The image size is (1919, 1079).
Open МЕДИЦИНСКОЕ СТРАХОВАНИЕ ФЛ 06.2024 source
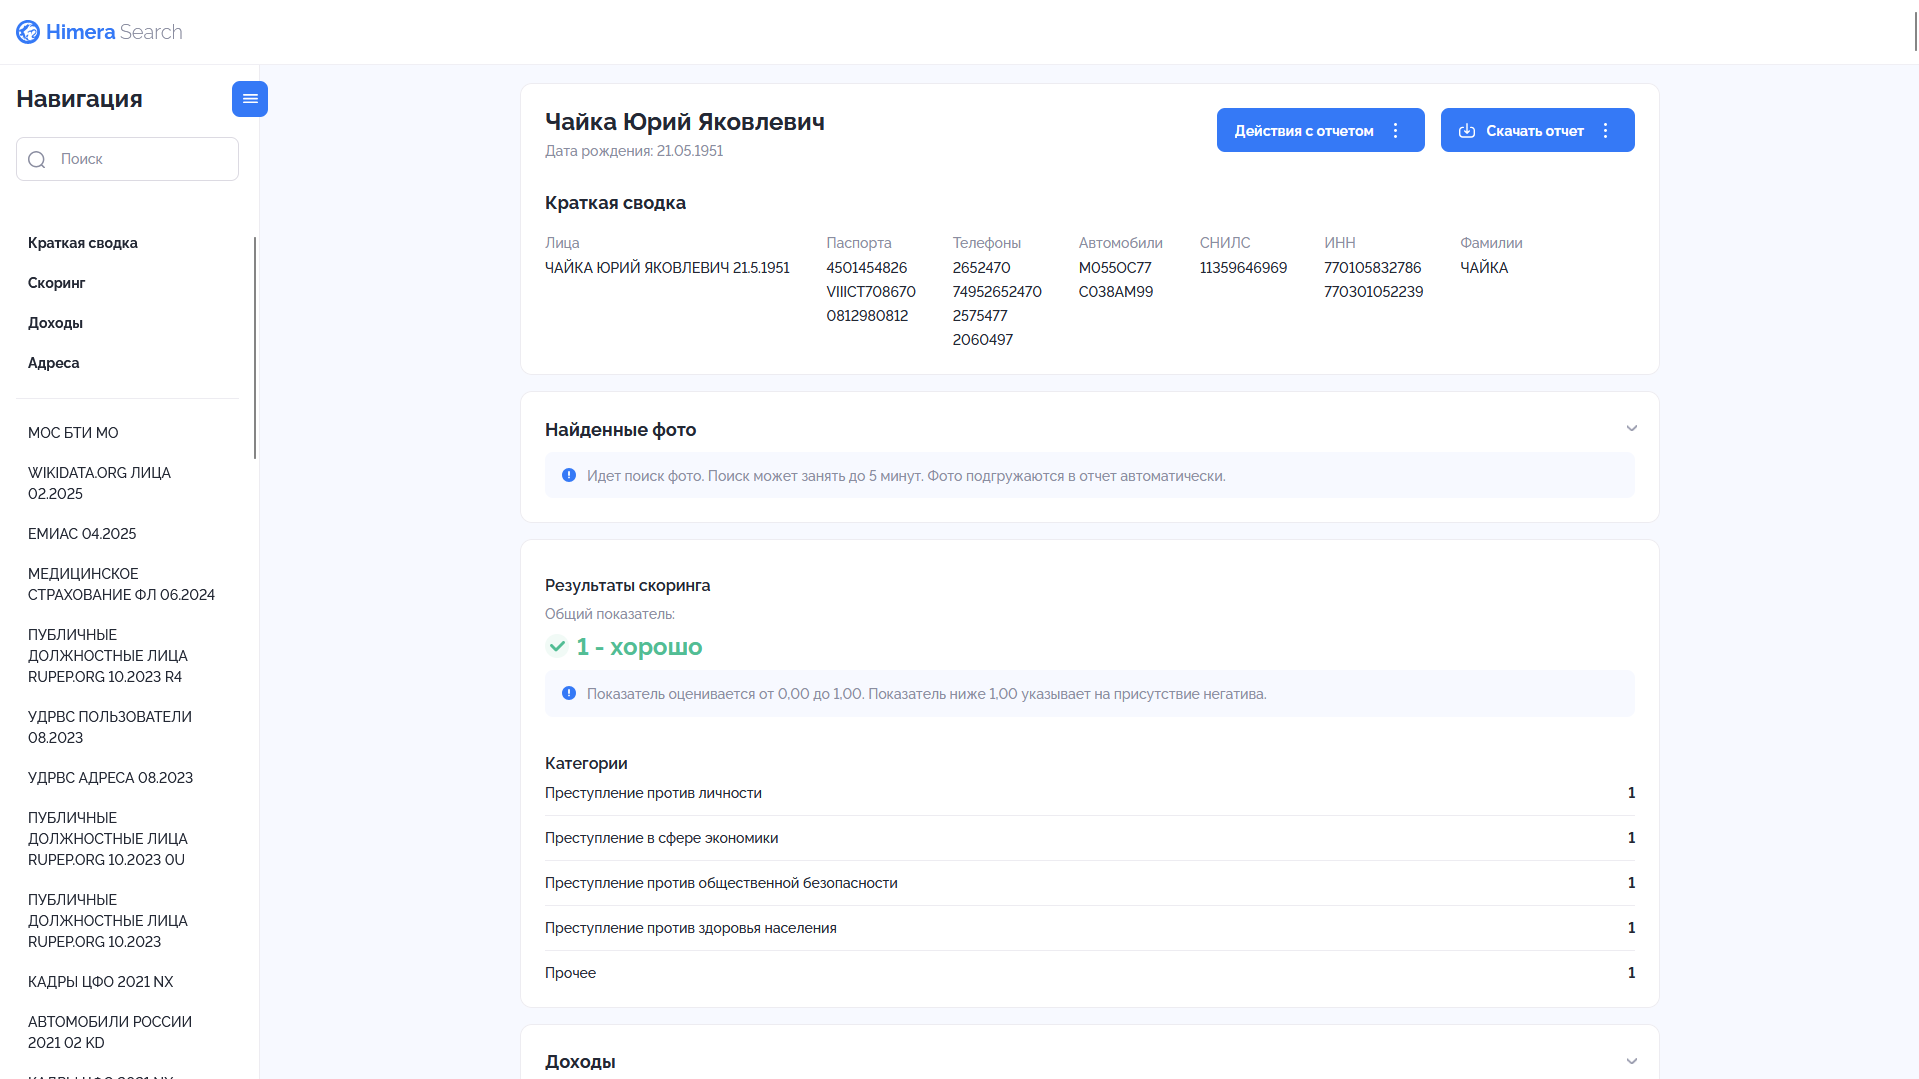pyautogui.click(x=121, y=584)
